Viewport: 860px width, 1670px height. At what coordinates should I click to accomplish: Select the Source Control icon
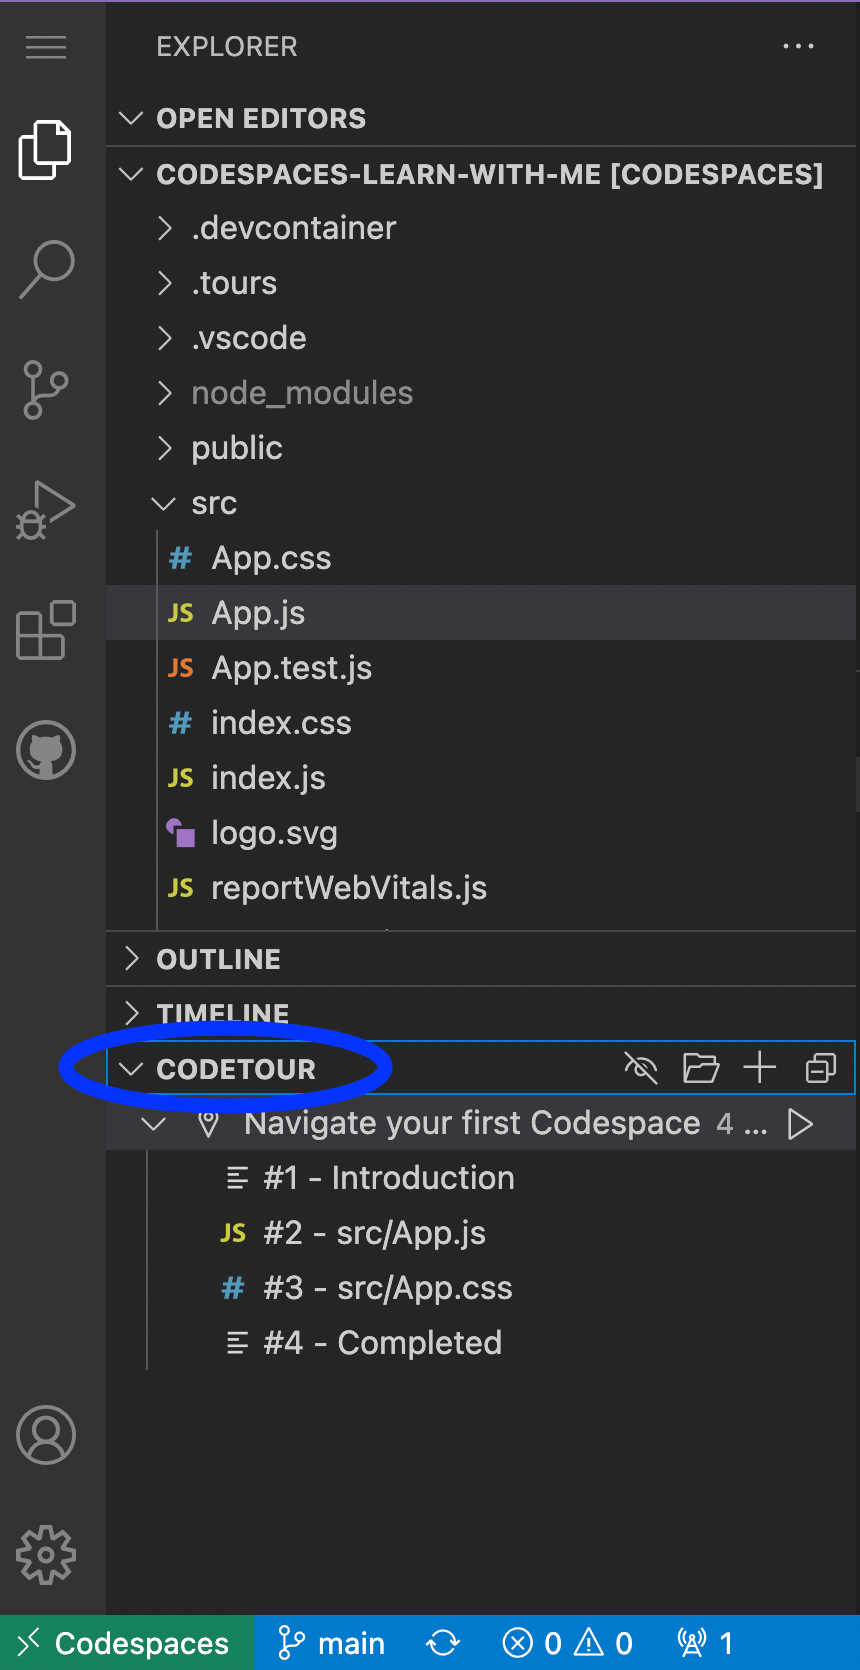tap(45, 390)
